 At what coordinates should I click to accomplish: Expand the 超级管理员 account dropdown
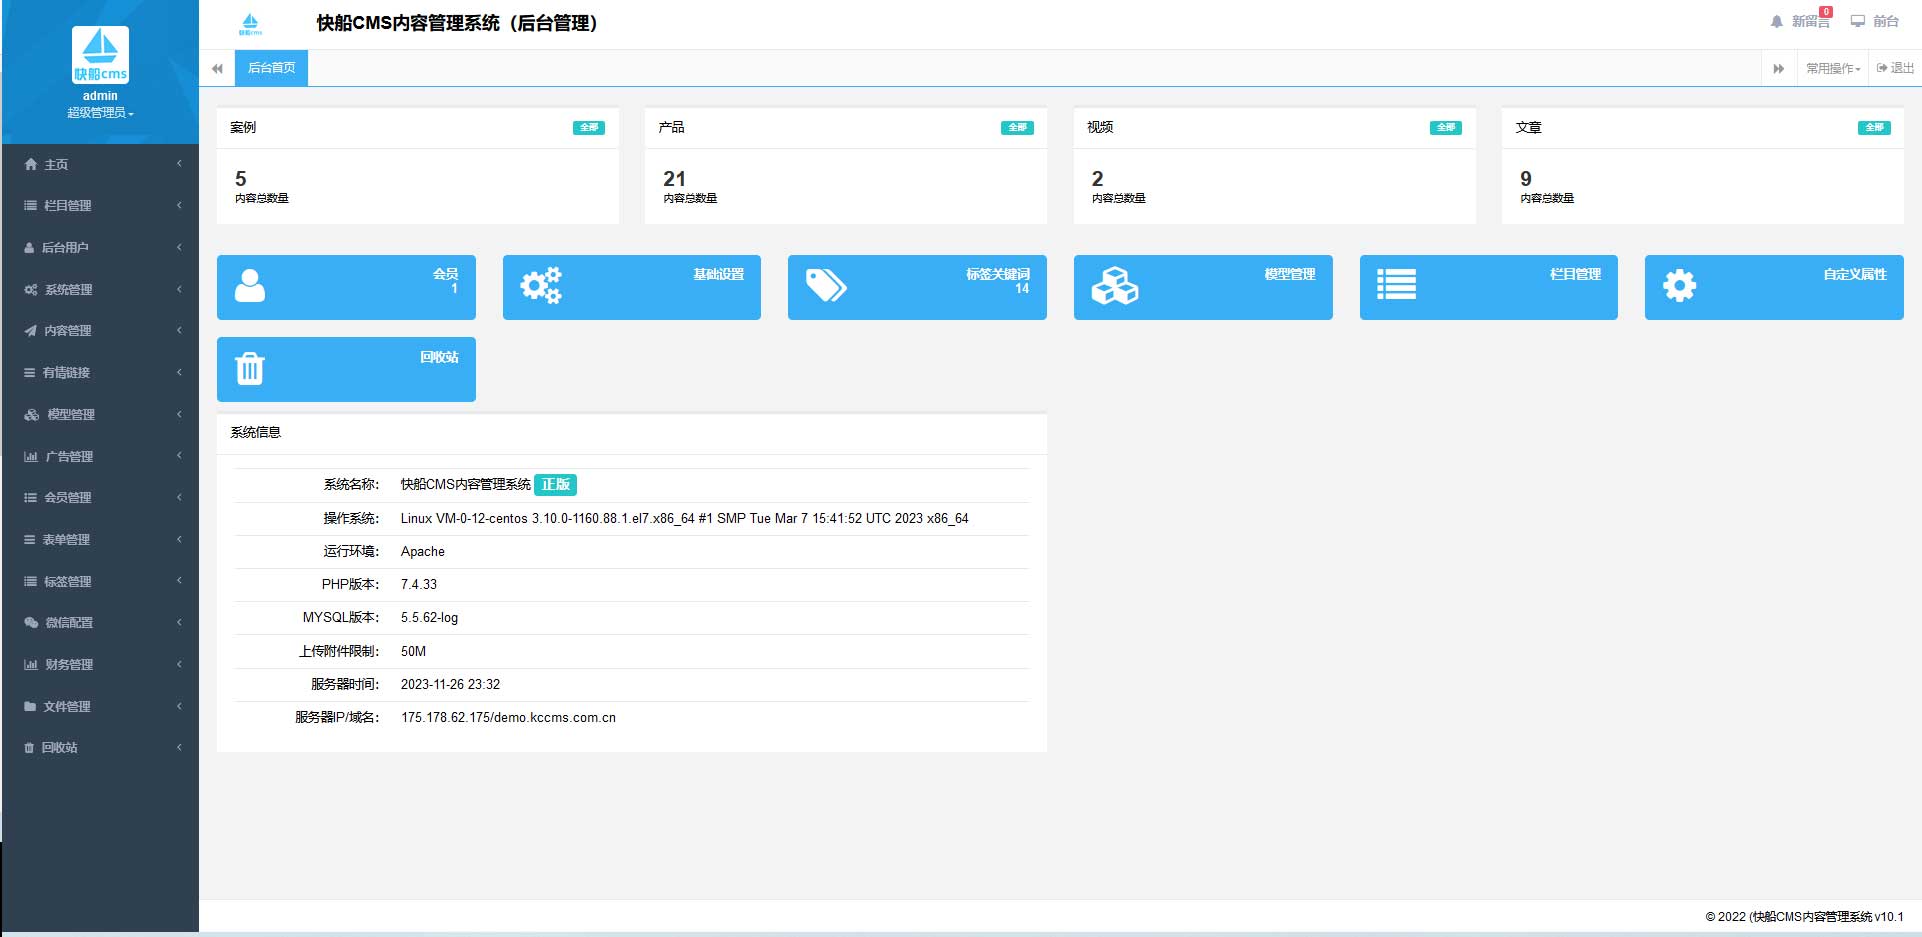click(x=99, y=112)
